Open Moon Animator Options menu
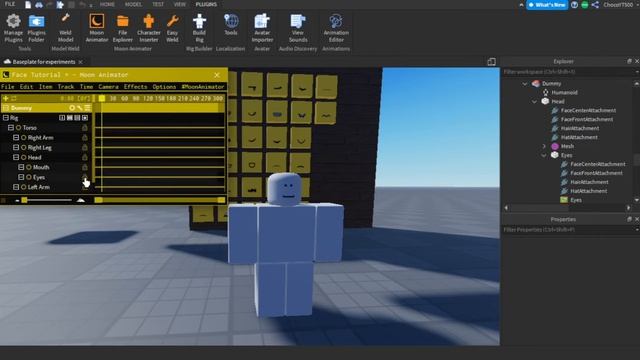Viewport: 640px width, 360px height. pyautogui.click(x=164, y=87)
